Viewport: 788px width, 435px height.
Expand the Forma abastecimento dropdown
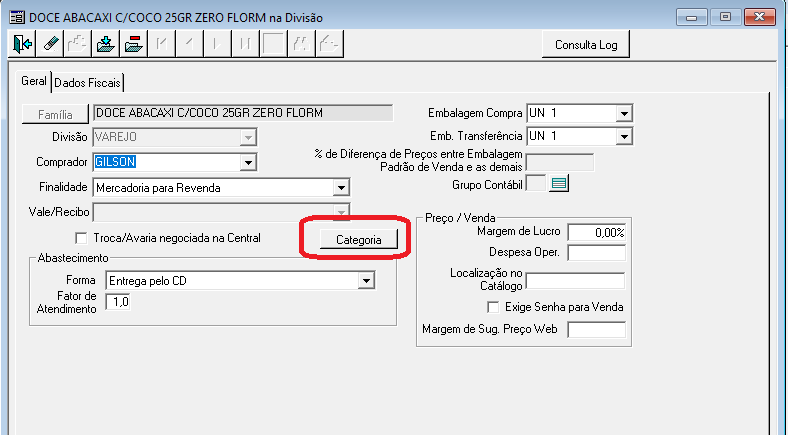click(366, 281)
